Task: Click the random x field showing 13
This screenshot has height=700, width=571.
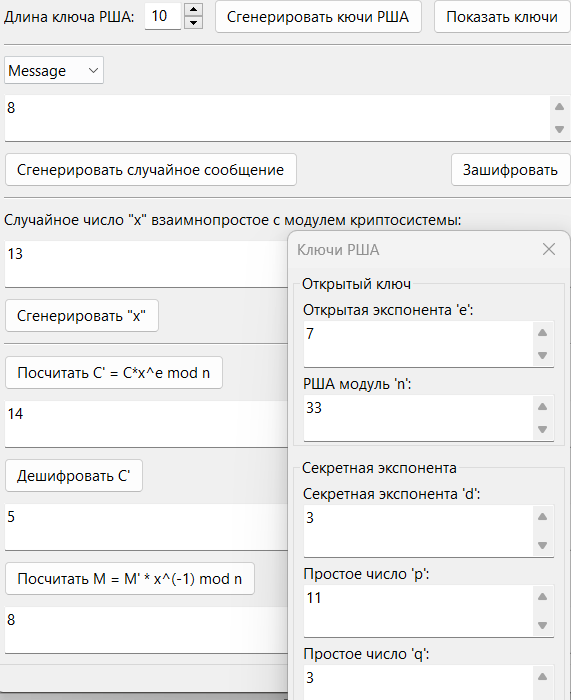Action: (x=146, y=264)
